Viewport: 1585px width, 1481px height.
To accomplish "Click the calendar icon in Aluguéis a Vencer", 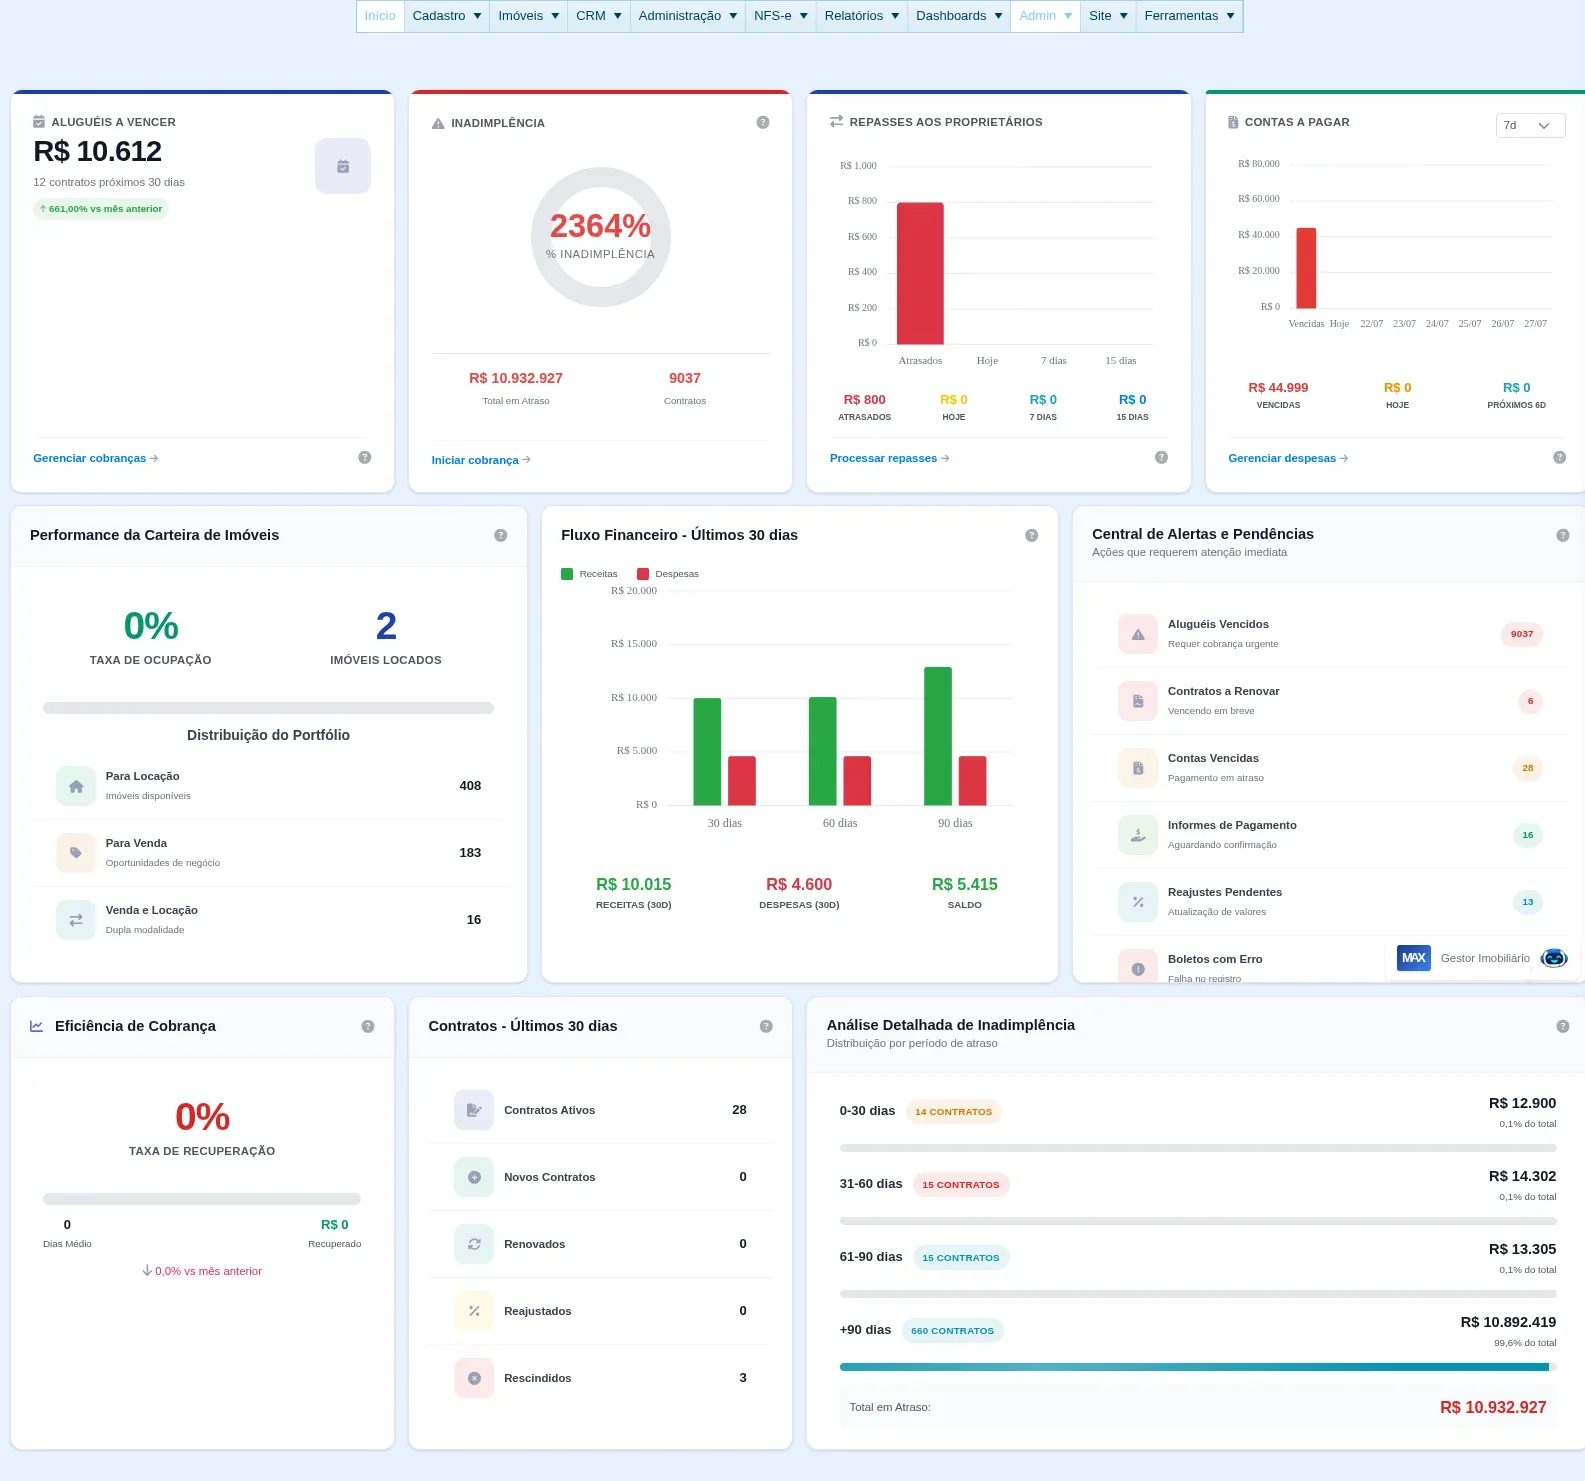I will click(x=342, y=166).
